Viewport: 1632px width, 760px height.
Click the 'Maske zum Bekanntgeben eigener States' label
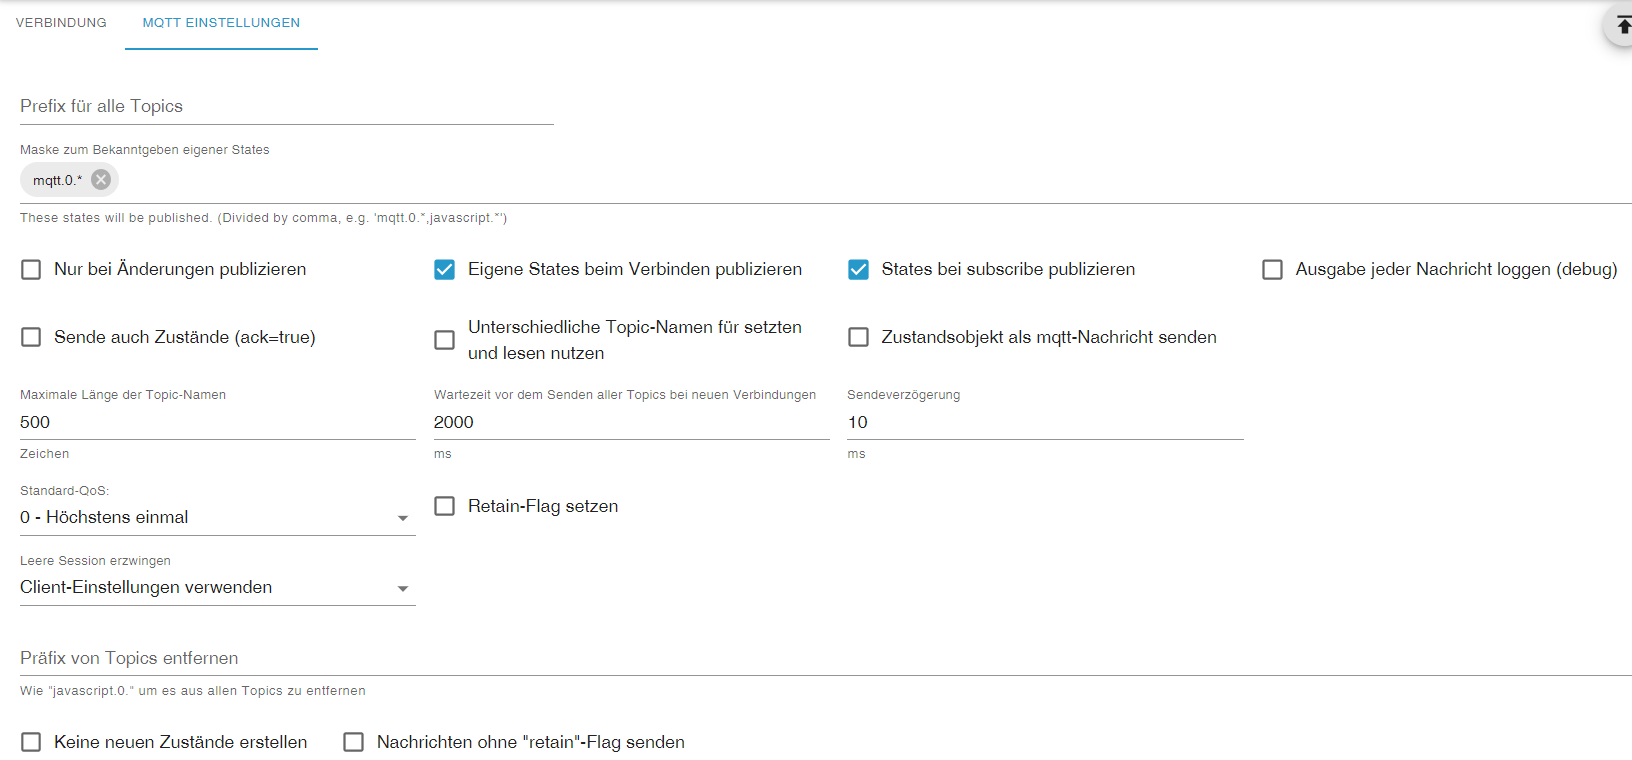[145, 150]
